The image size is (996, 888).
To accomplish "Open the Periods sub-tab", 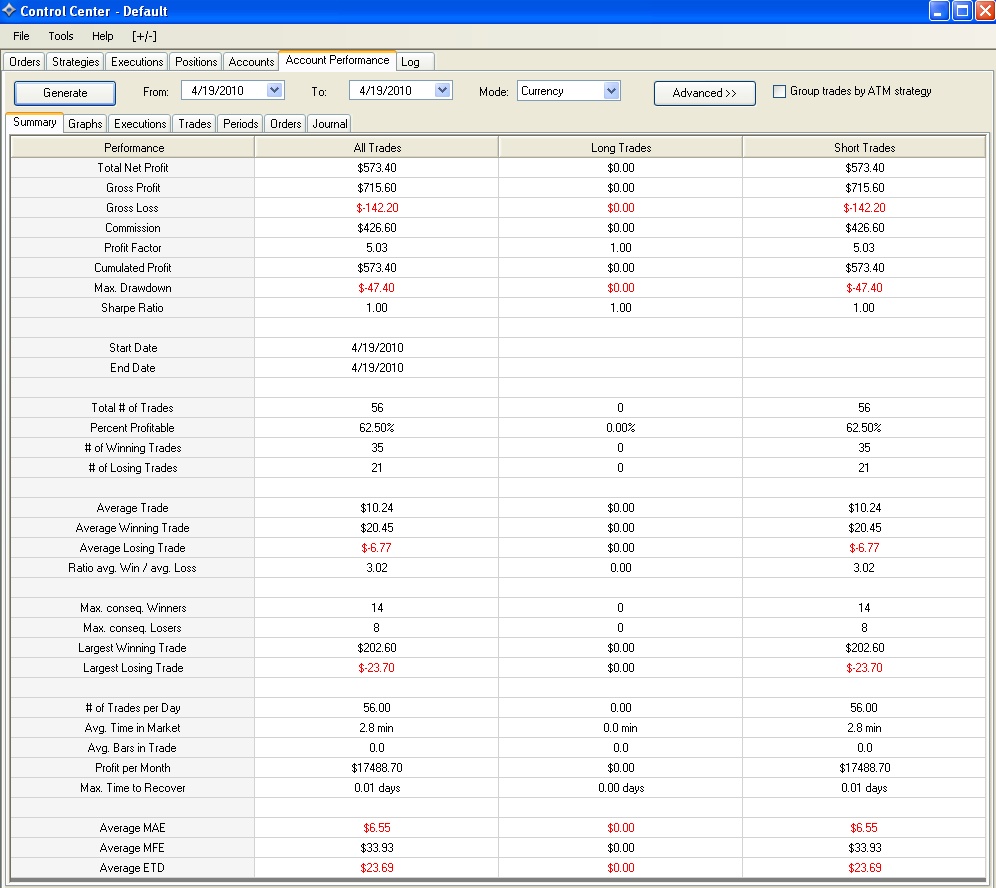I will click(x=240, y=124).
